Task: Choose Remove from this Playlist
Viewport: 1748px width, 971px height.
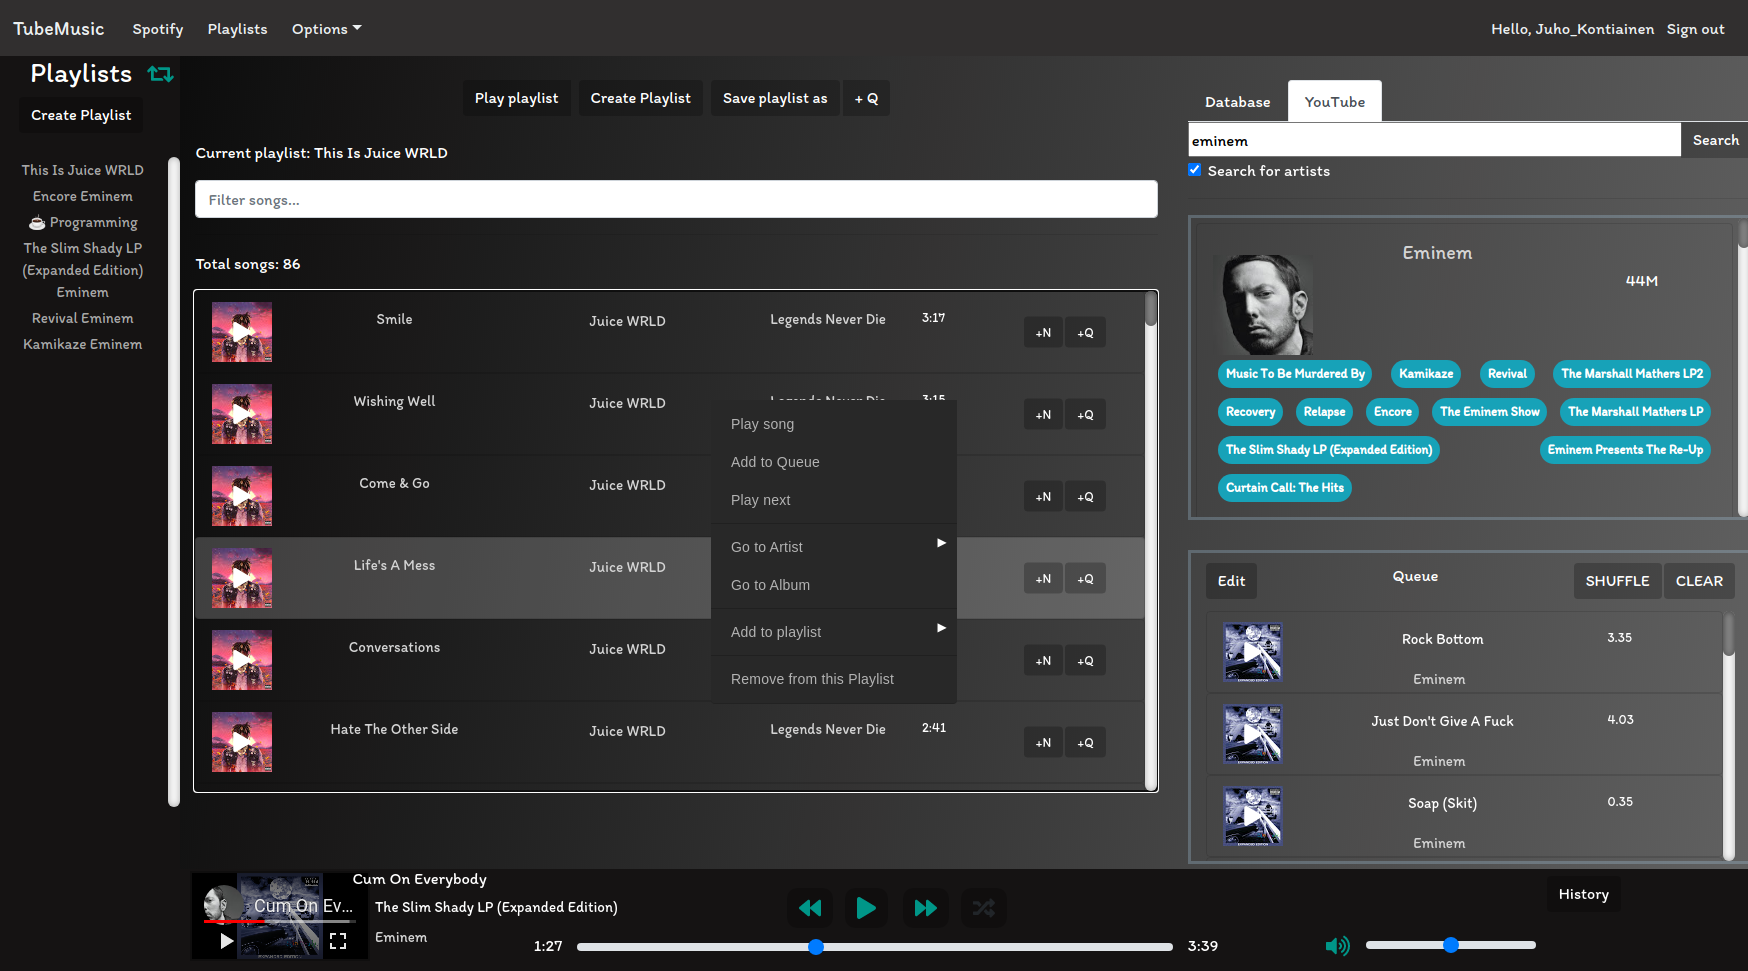Action: [x=834, y=679]
